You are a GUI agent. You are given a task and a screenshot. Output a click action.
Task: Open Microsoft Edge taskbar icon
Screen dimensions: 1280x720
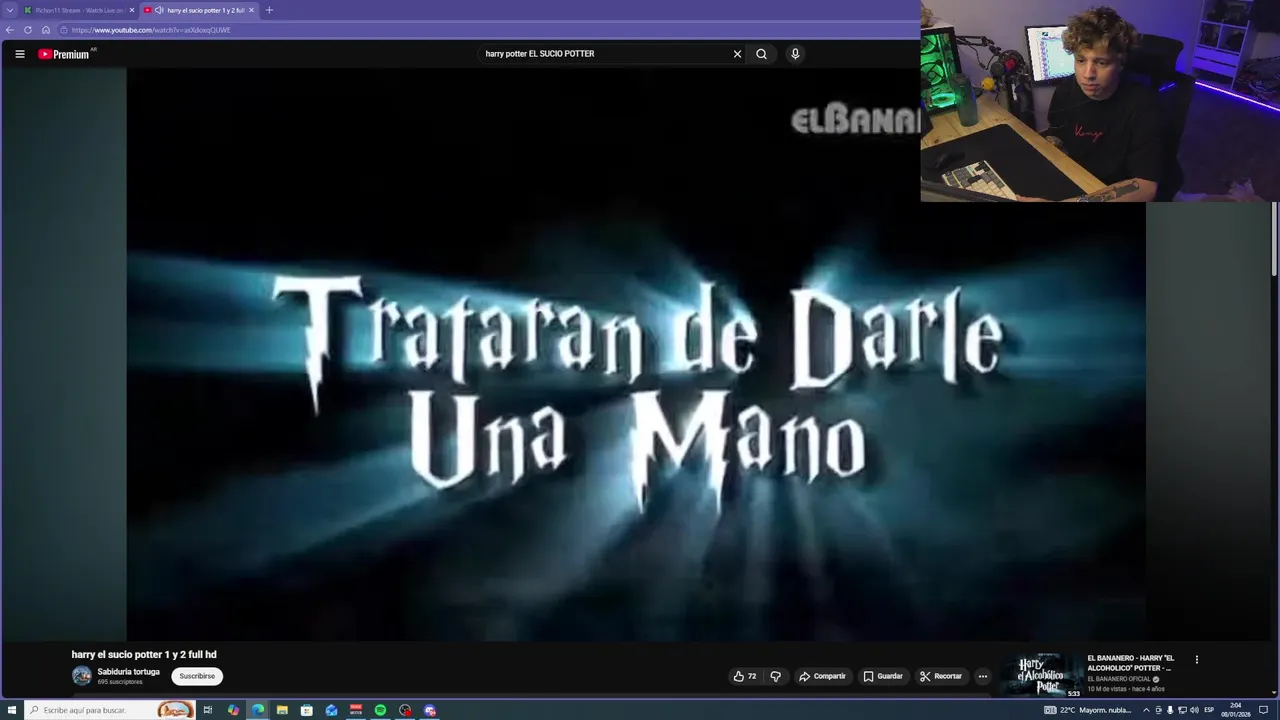pos(258,710)
